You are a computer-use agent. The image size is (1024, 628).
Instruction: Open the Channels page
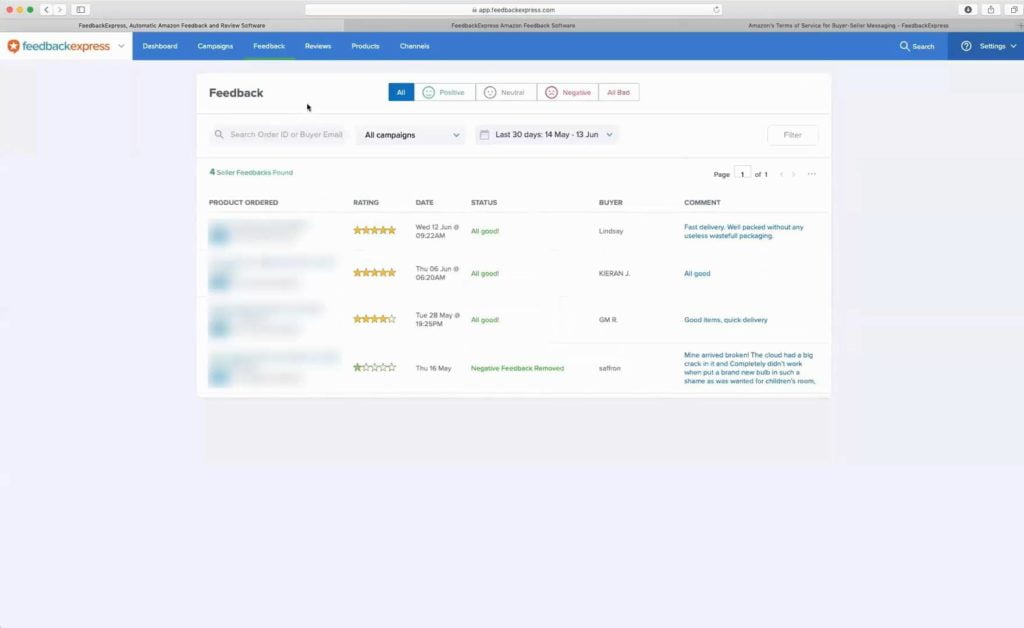coord(415,46)
